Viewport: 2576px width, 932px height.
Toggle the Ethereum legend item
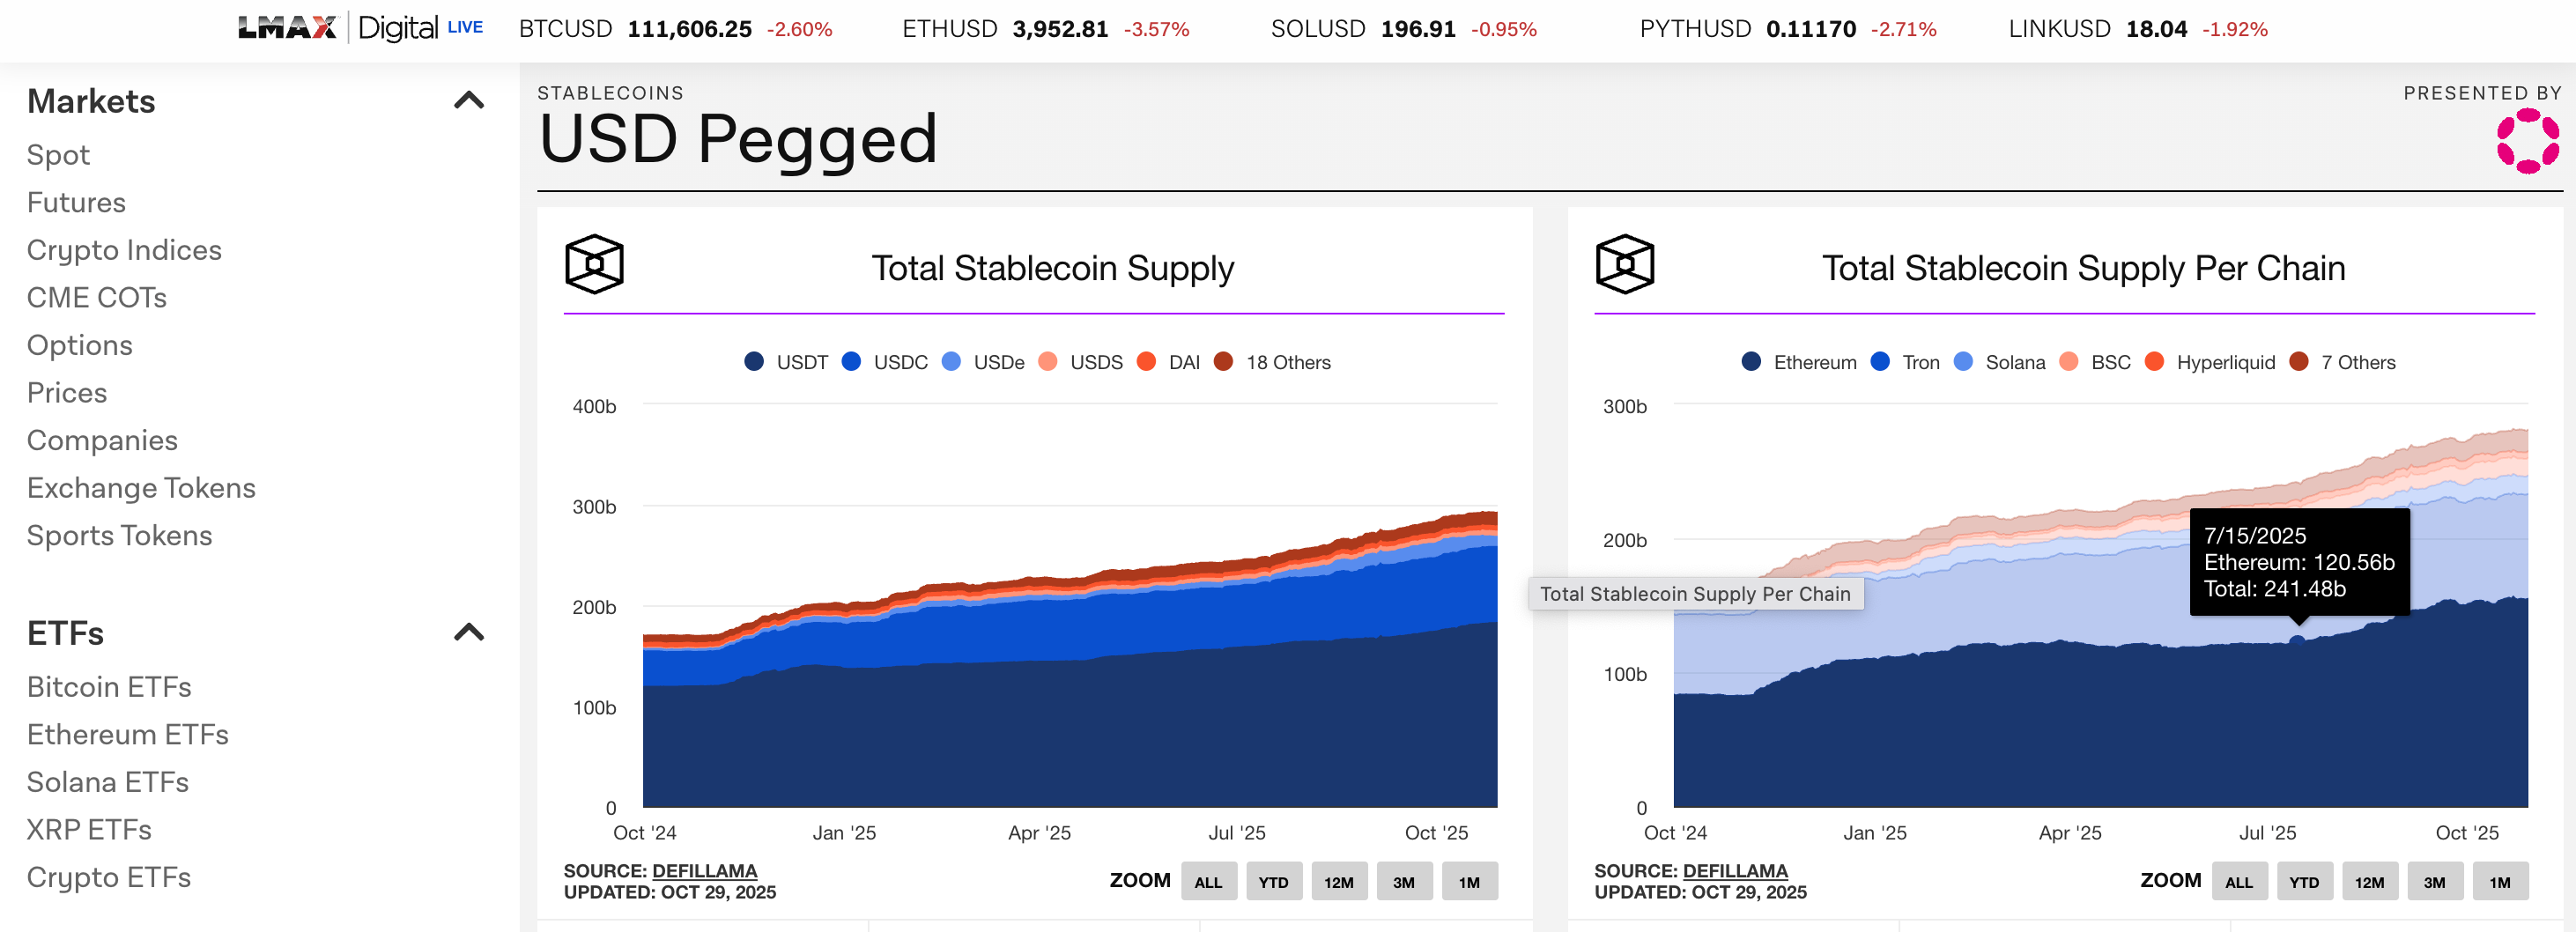click(1802, 362)
